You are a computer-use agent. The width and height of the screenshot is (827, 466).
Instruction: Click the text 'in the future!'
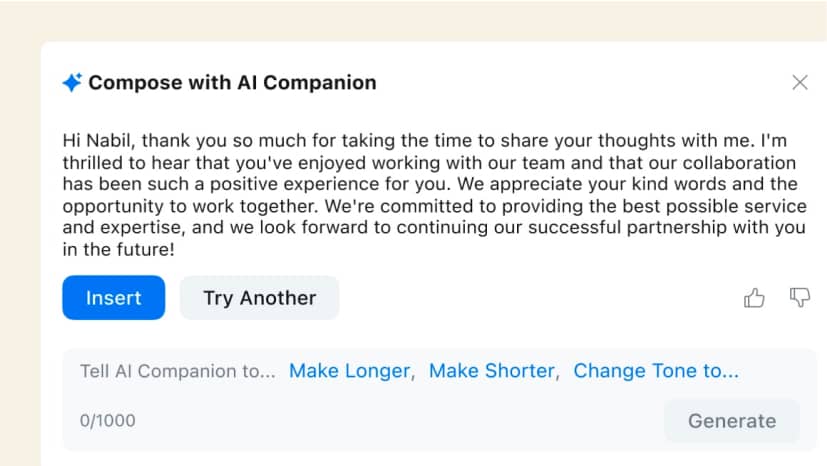pyautogui.click(x=122, y=250)
